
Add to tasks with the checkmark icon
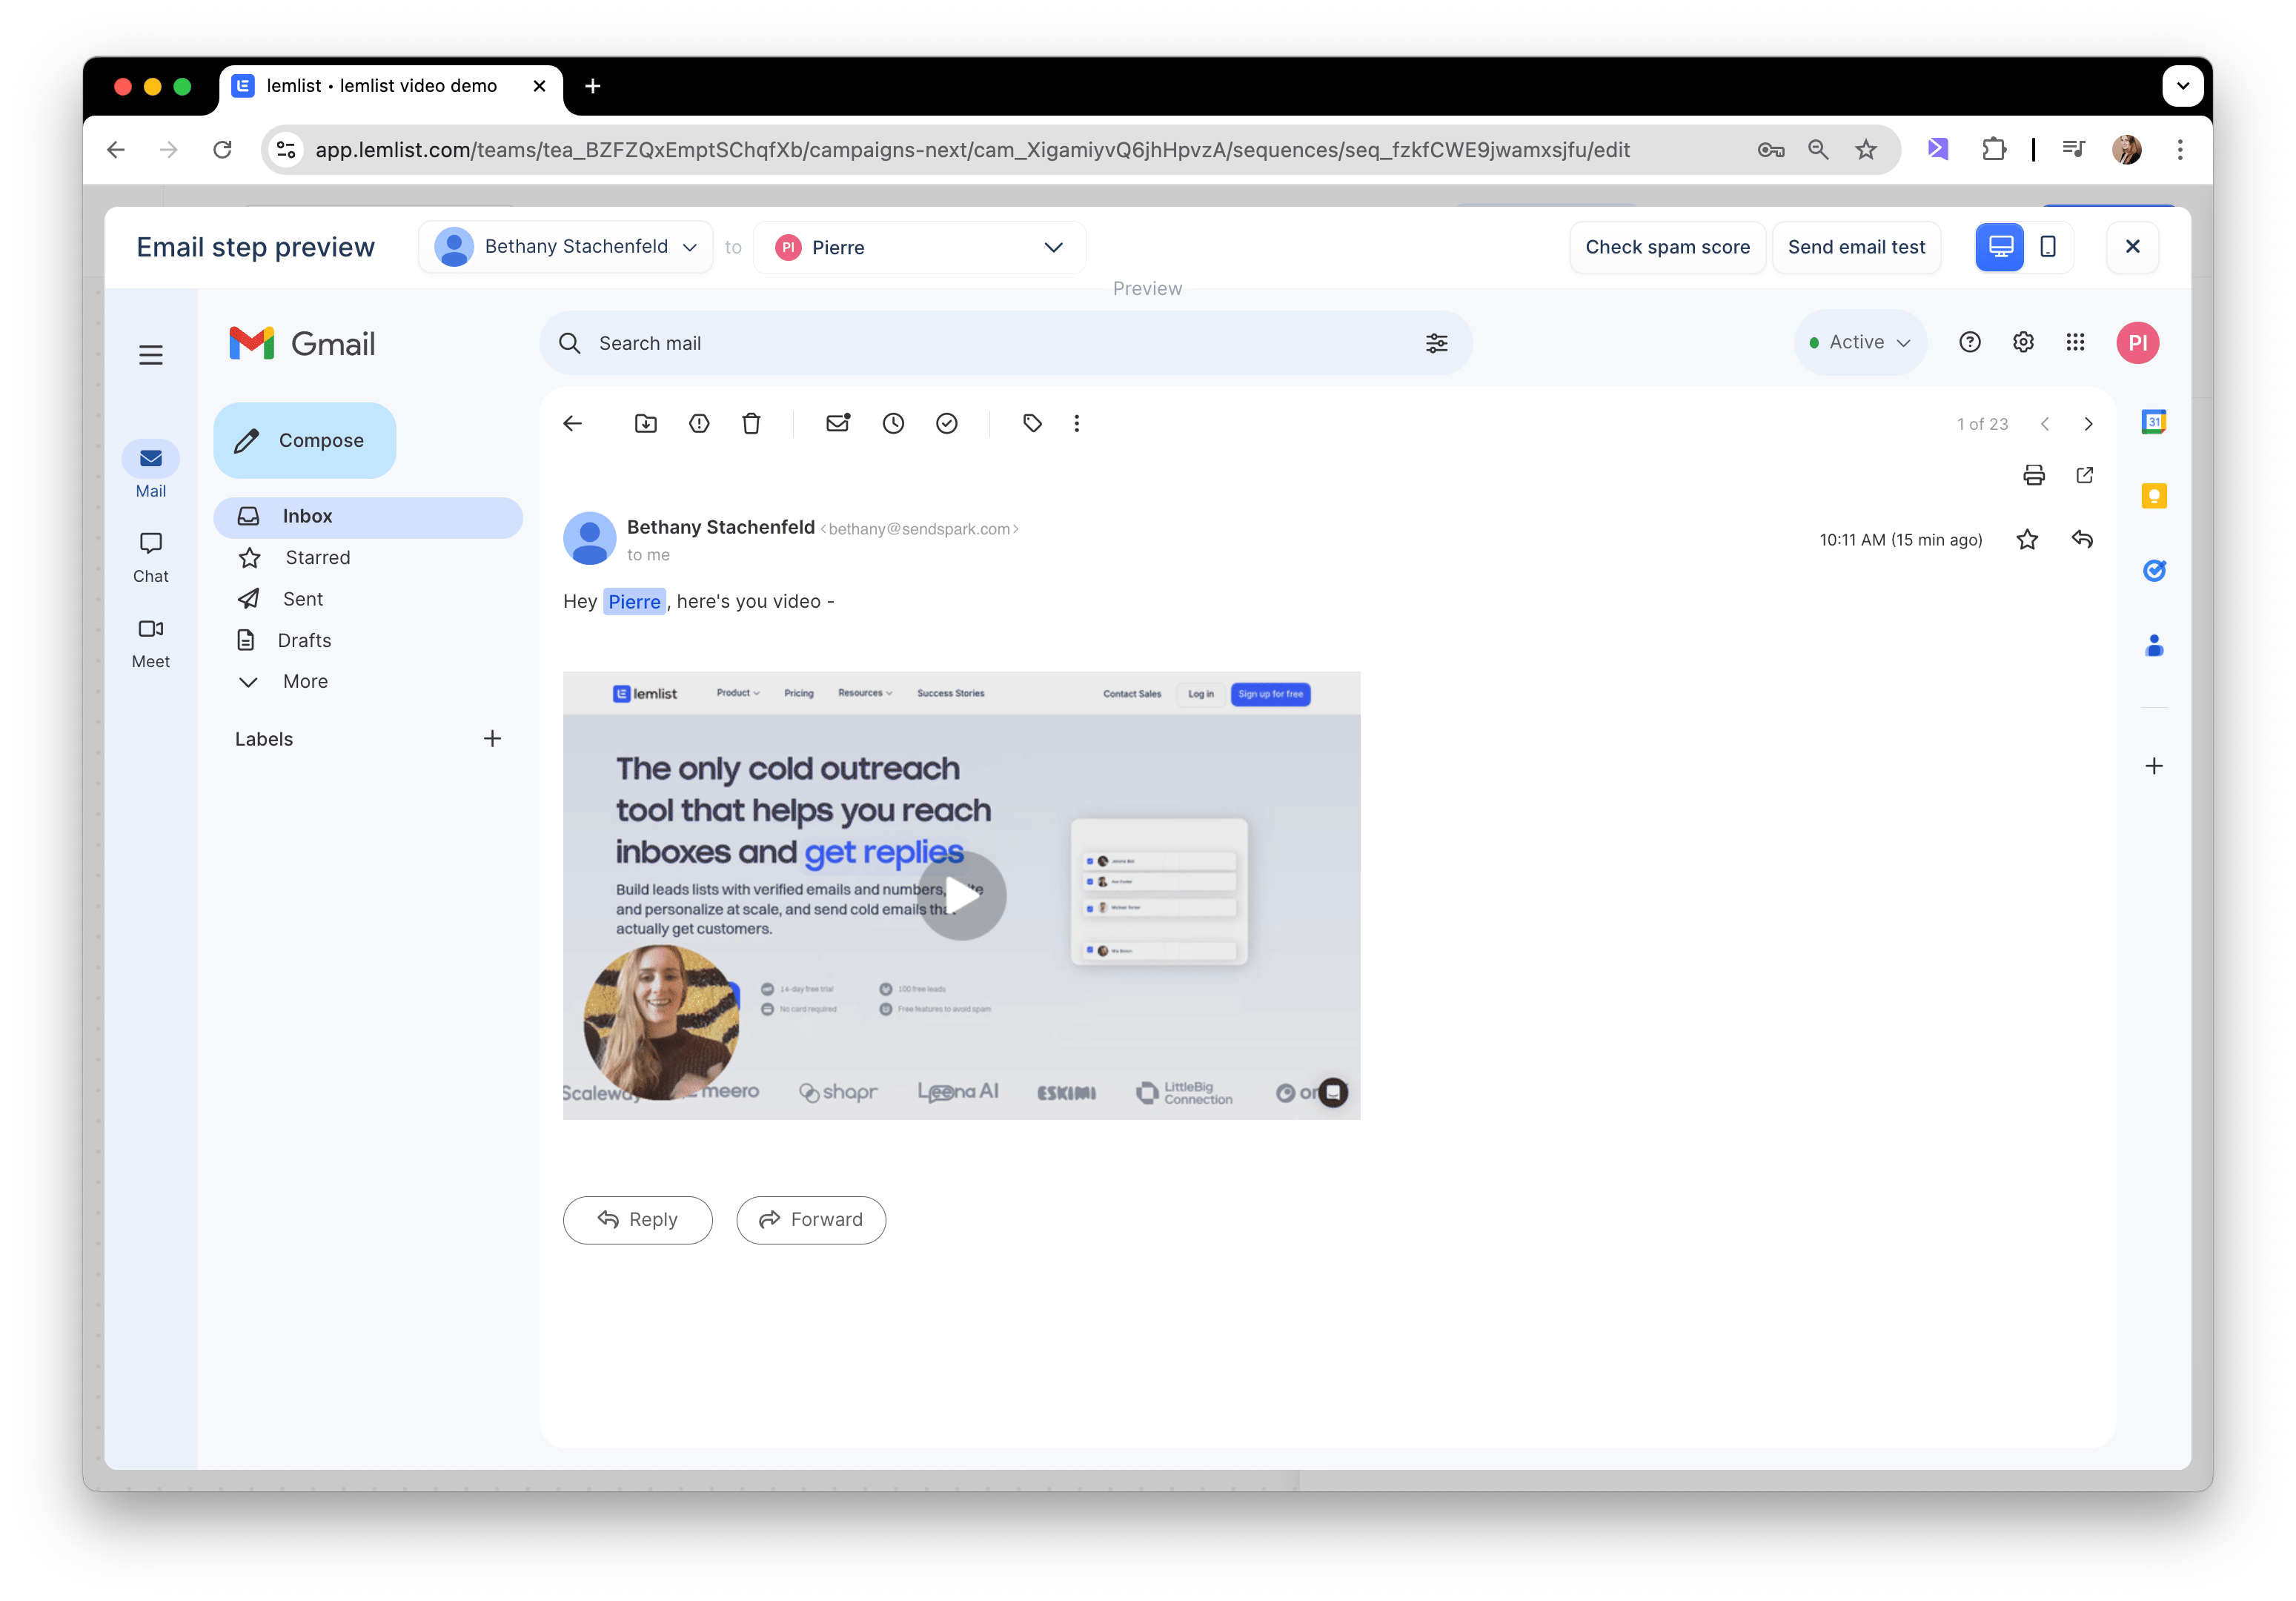947,424
